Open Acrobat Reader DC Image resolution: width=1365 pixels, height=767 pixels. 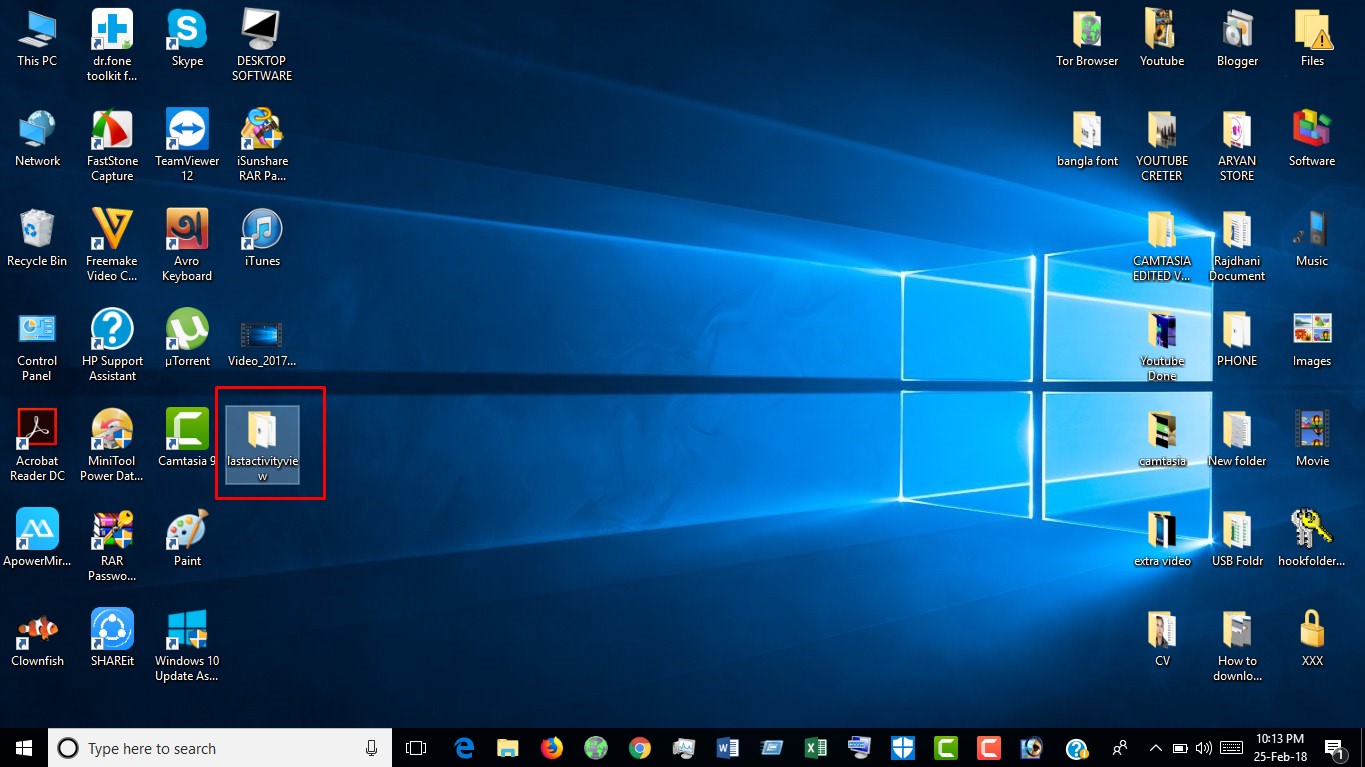(x=36, y=430)
